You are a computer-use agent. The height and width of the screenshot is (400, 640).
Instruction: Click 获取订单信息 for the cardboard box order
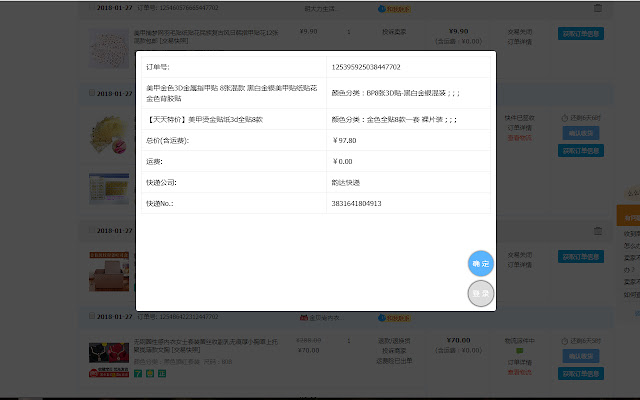(x=581, y=257)
